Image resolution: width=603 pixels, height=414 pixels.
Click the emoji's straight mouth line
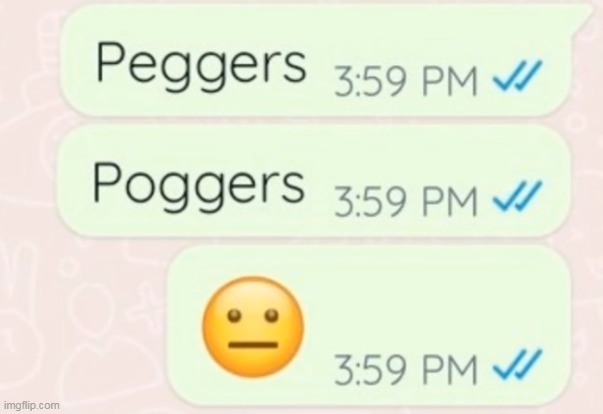click(x=253, y=344)
